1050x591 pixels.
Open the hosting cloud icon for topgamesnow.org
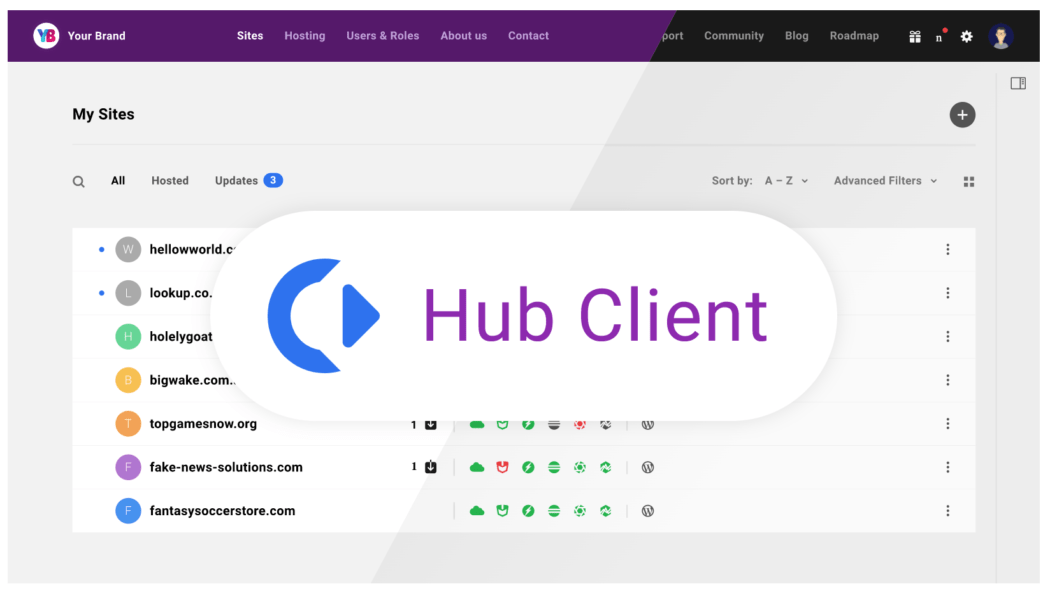pos(477,424)
